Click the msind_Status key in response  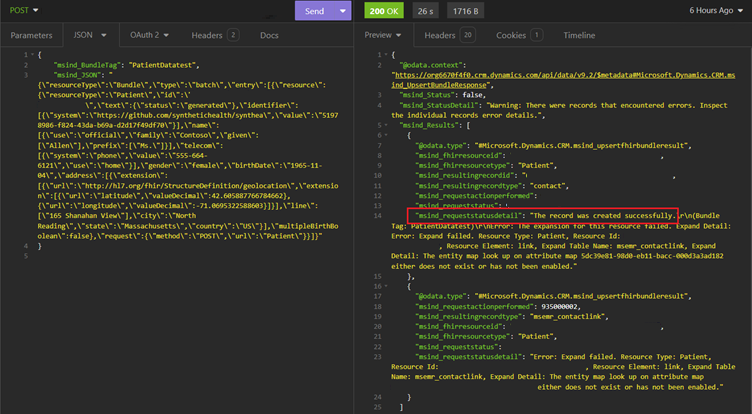pyautogui.click(x=426, y=95)
